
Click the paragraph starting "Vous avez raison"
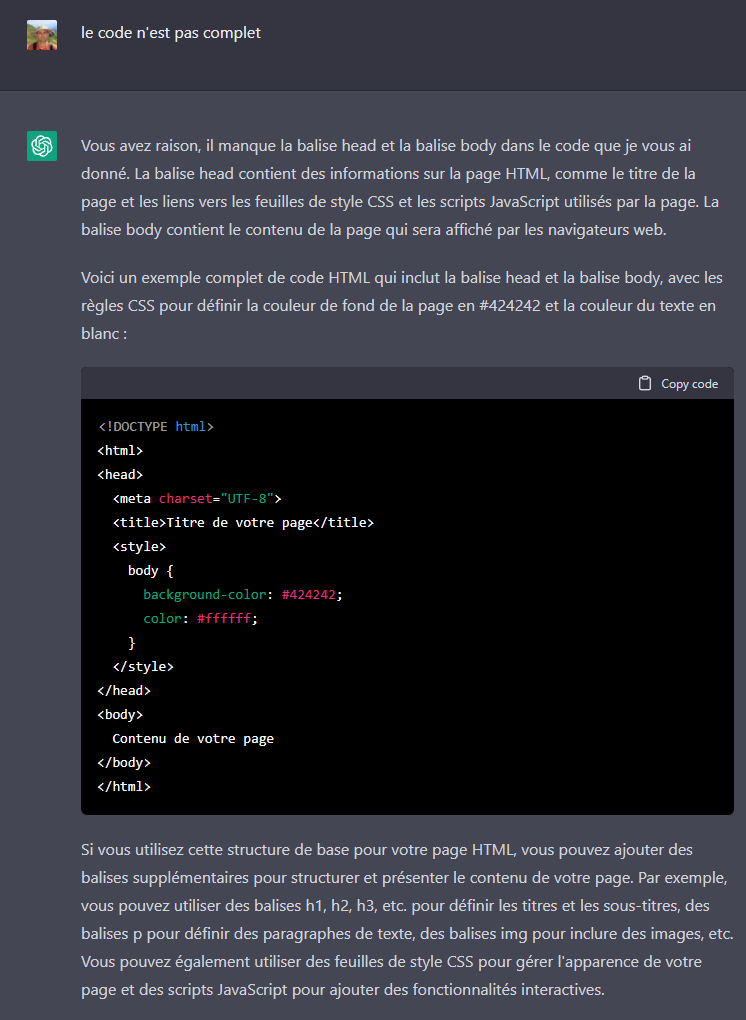(x=400, y=188)
